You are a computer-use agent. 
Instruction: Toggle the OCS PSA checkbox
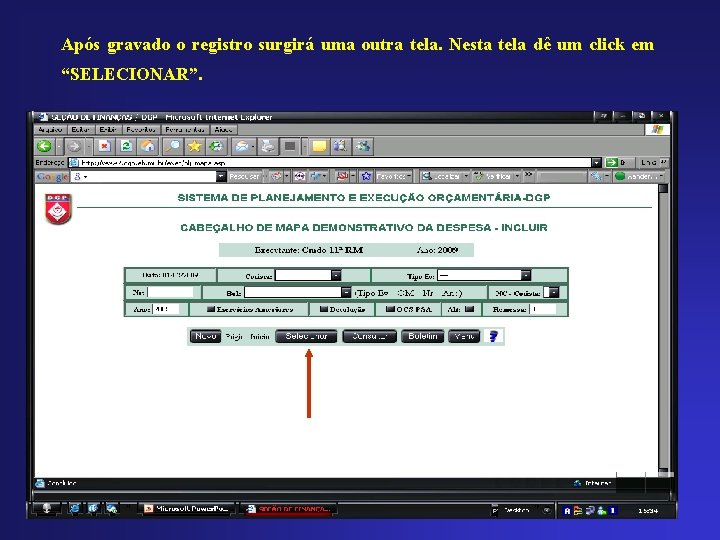(390, 309)
